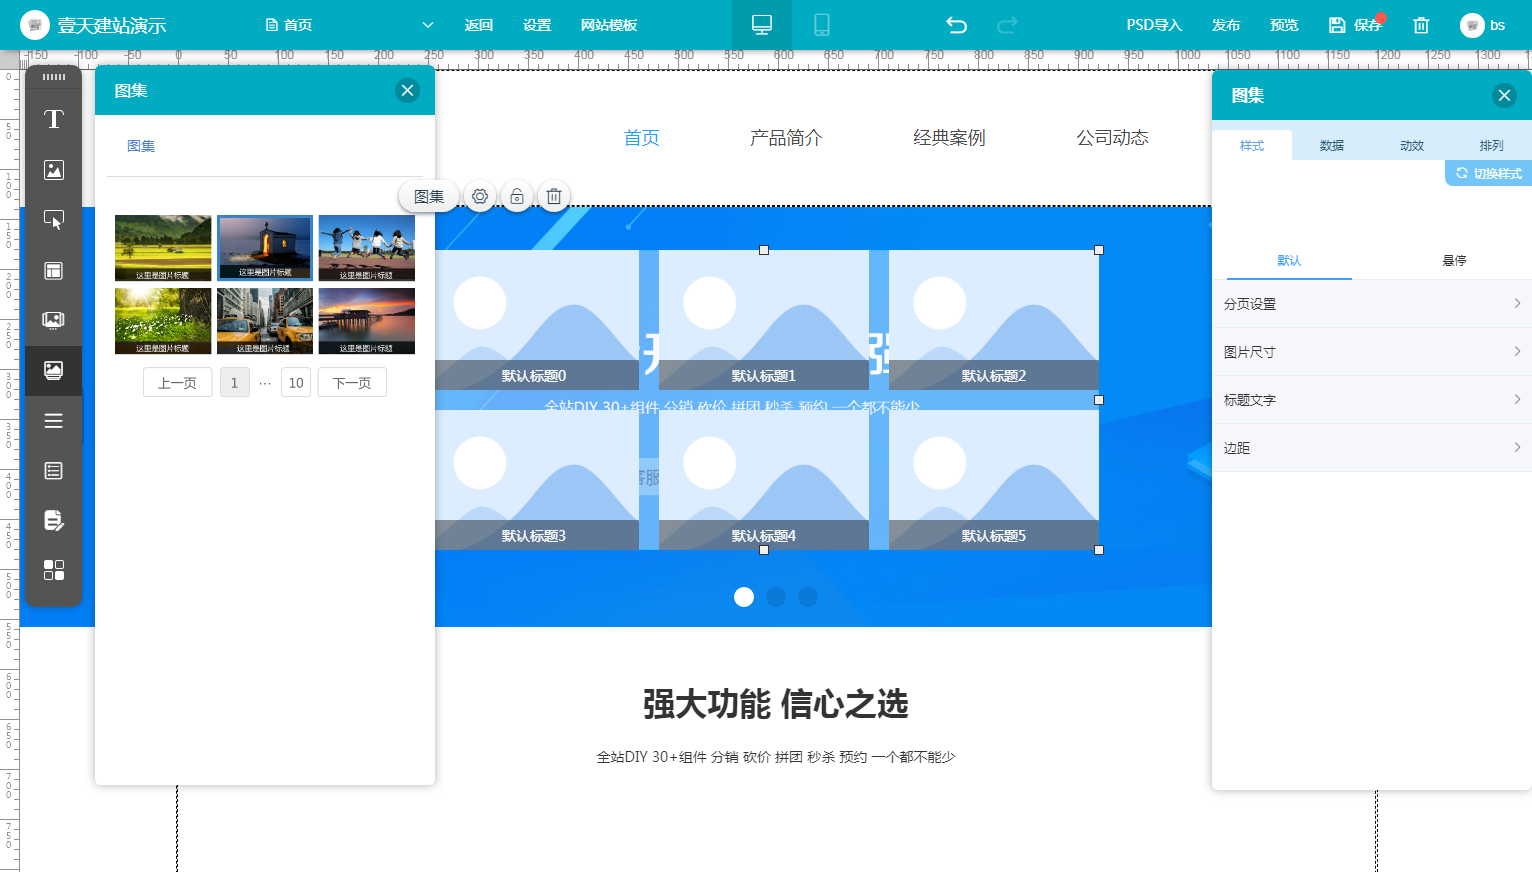
Task: Select third carousel dot indicator
Action: [808, 597]
